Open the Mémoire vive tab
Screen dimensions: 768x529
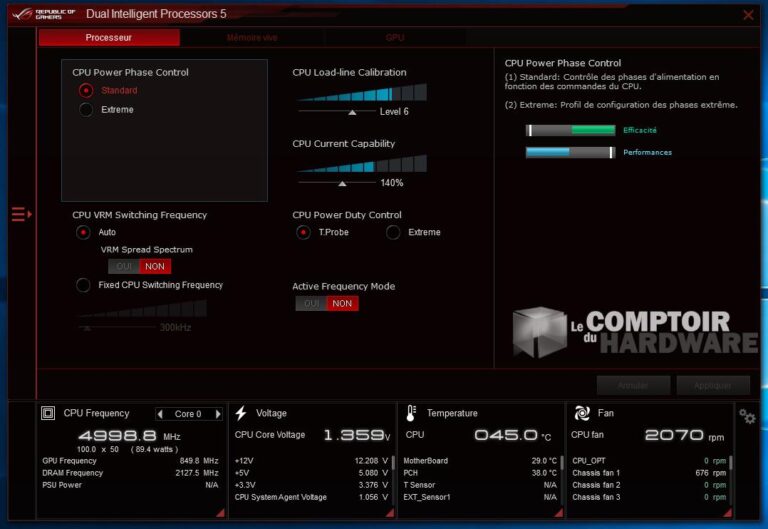coord(252,38)
